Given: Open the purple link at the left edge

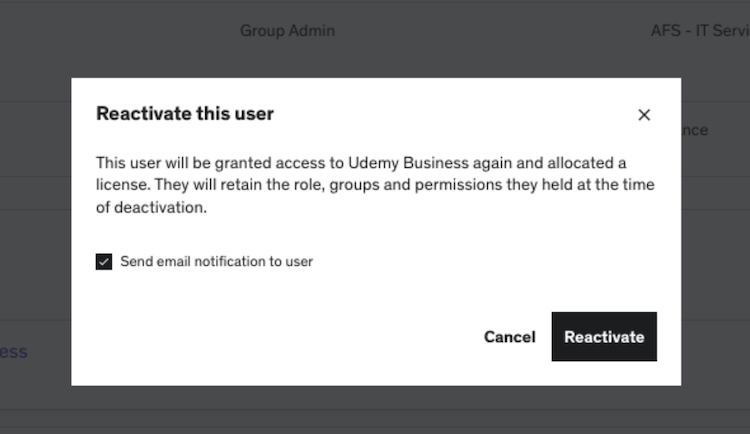Looking at the screenshot, I should click(x=14, y=352).
